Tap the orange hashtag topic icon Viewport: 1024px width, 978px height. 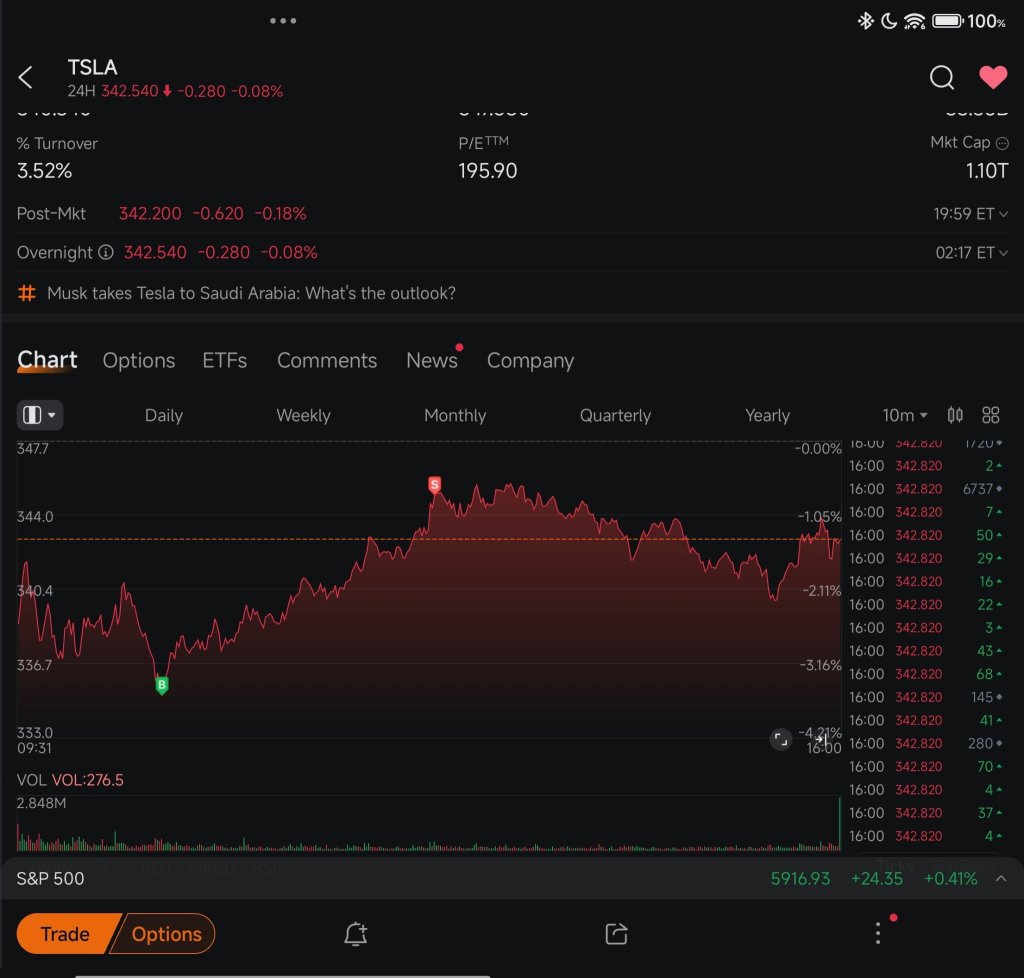point(27,293)
